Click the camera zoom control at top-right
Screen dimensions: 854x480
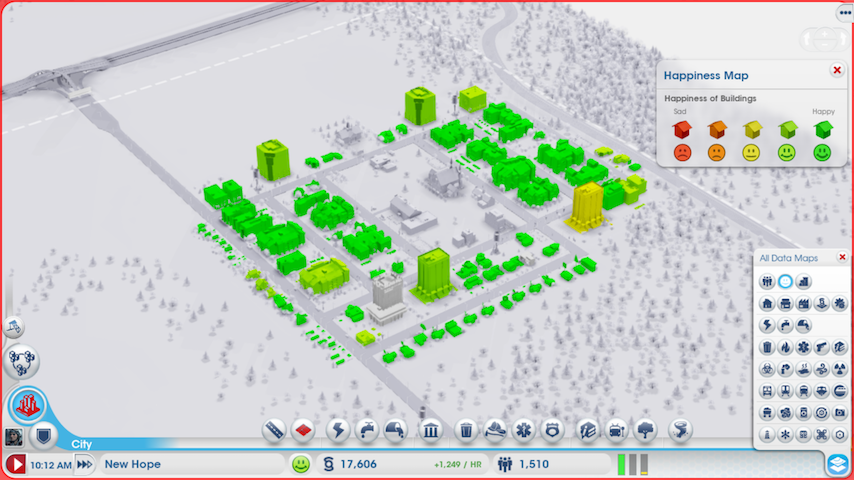[x=825, y=38]
